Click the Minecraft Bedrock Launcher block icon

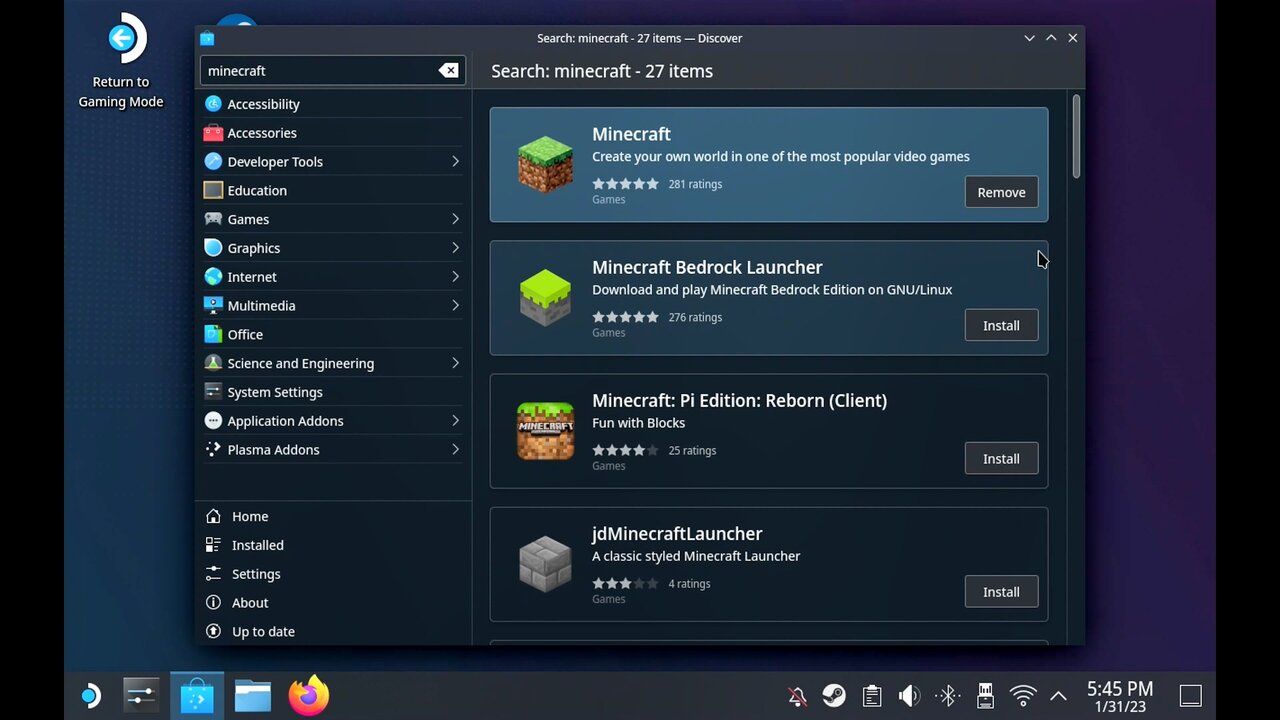545,298
